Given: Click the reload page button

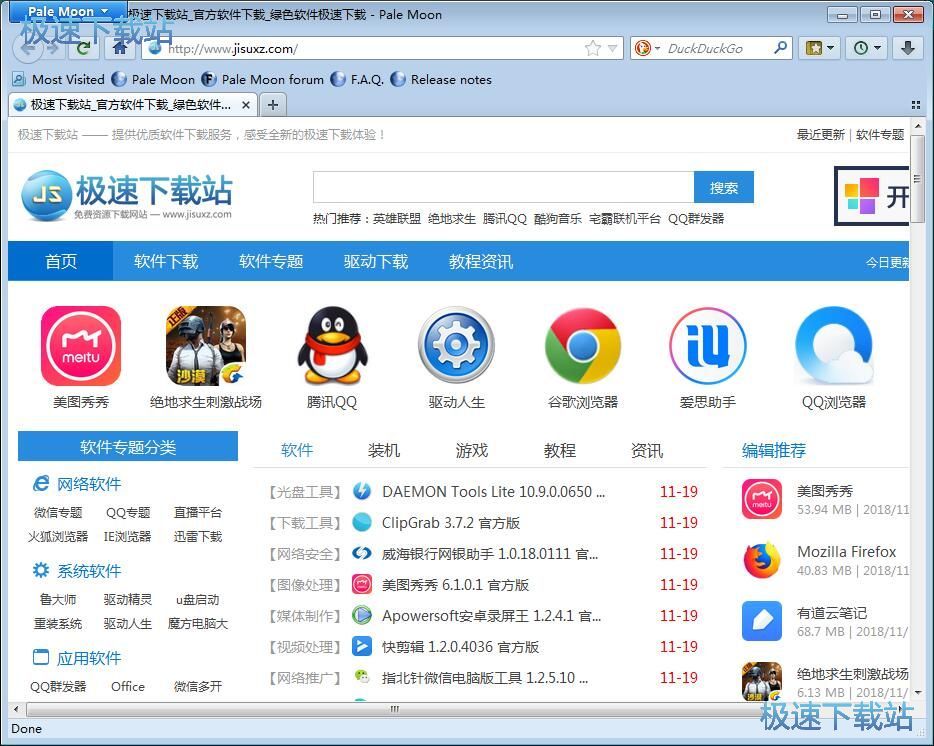Looking at the screenshot, I should (83, 48).
